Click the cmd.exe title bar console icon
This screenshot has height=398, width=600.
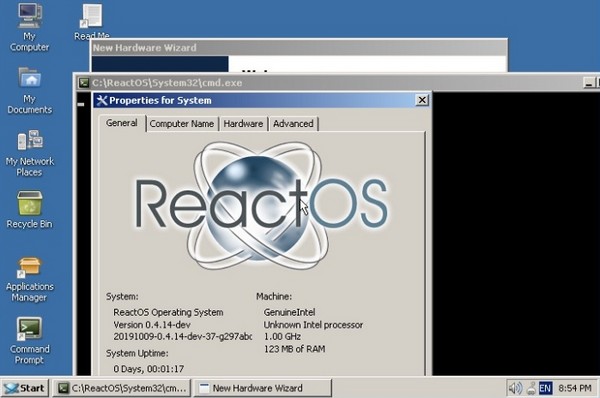click(84, 83)
